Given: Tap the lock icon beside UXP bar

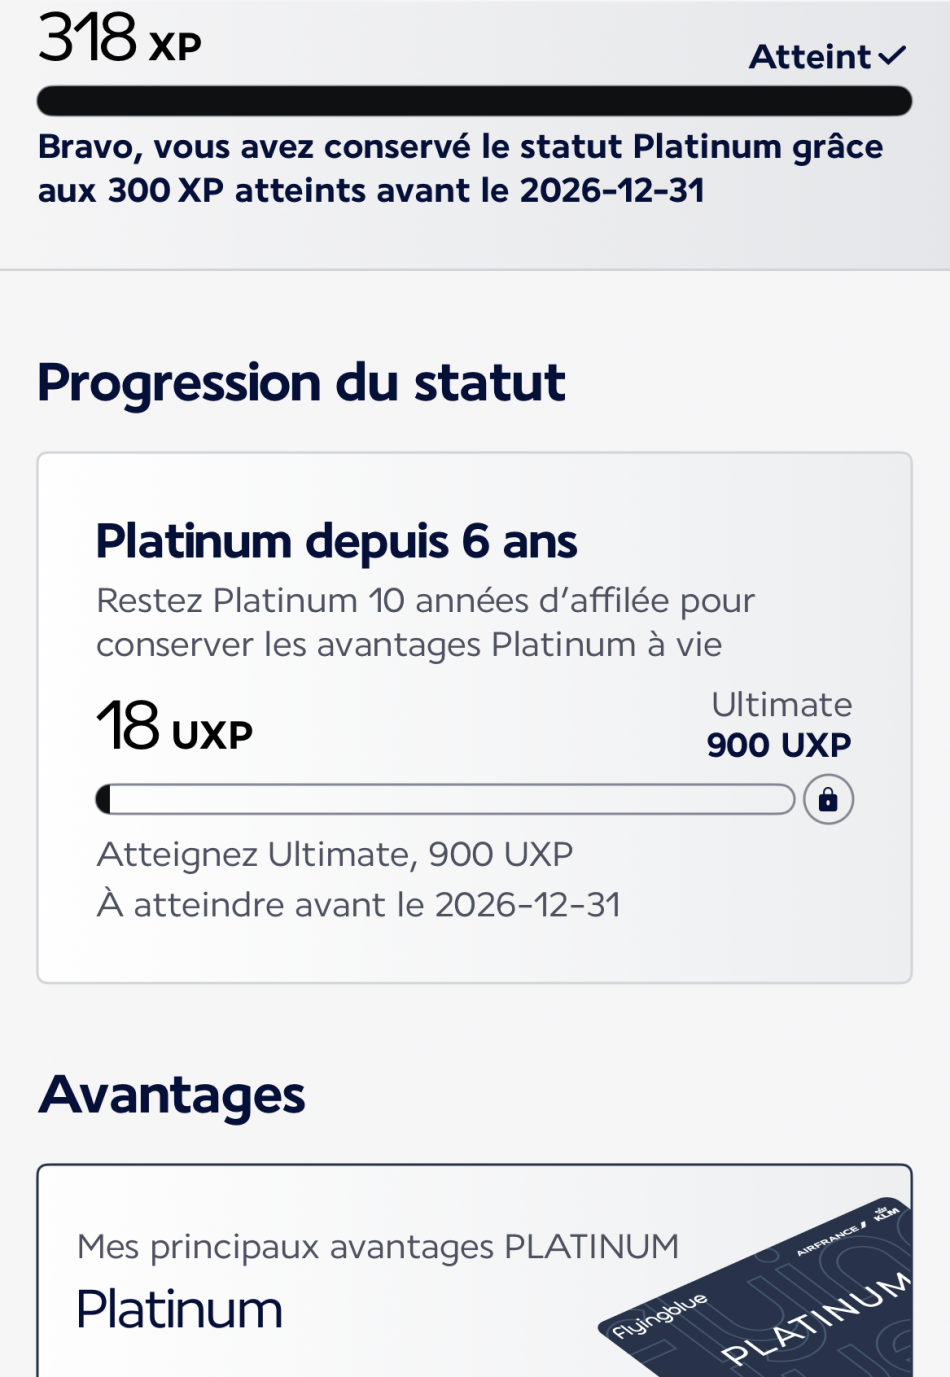Looking at the screenshot, I should tap(828, 799).
